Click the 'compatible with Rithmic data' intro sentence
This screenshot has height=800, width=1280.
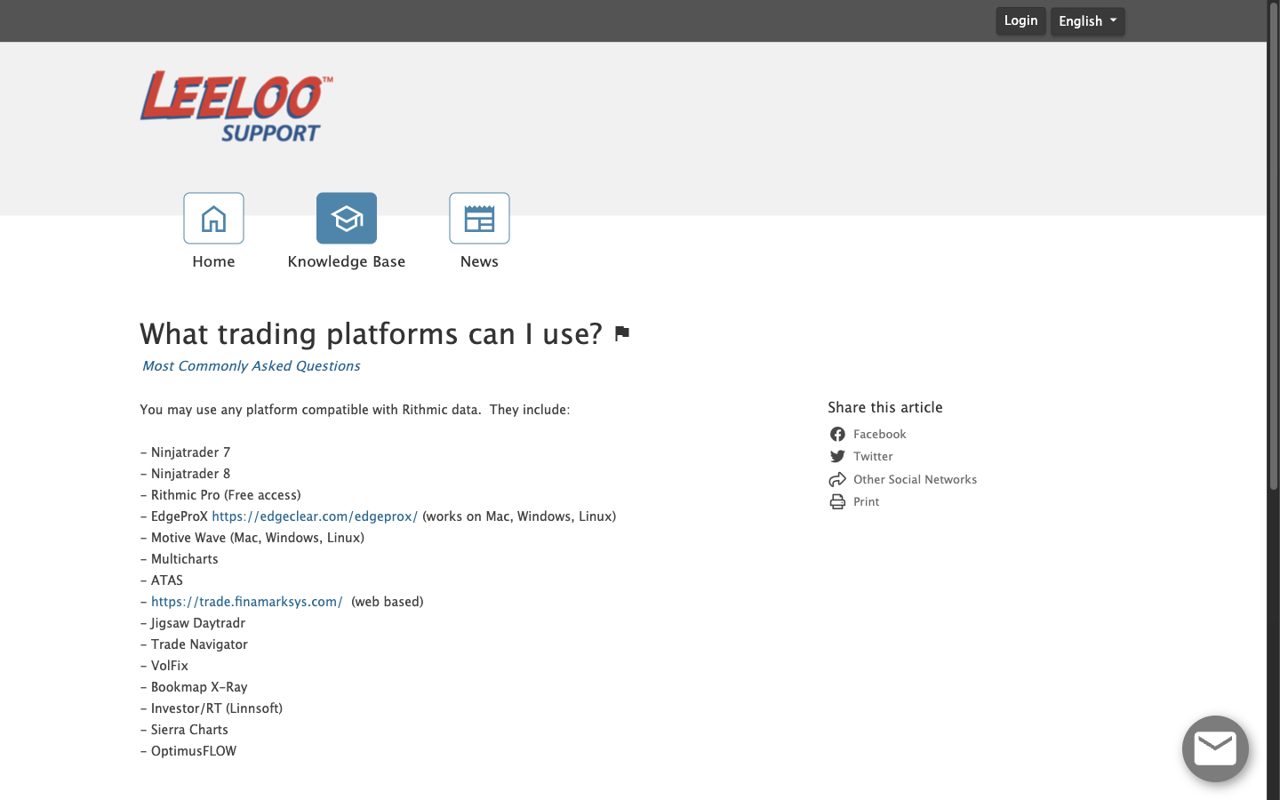pos(355,410)
